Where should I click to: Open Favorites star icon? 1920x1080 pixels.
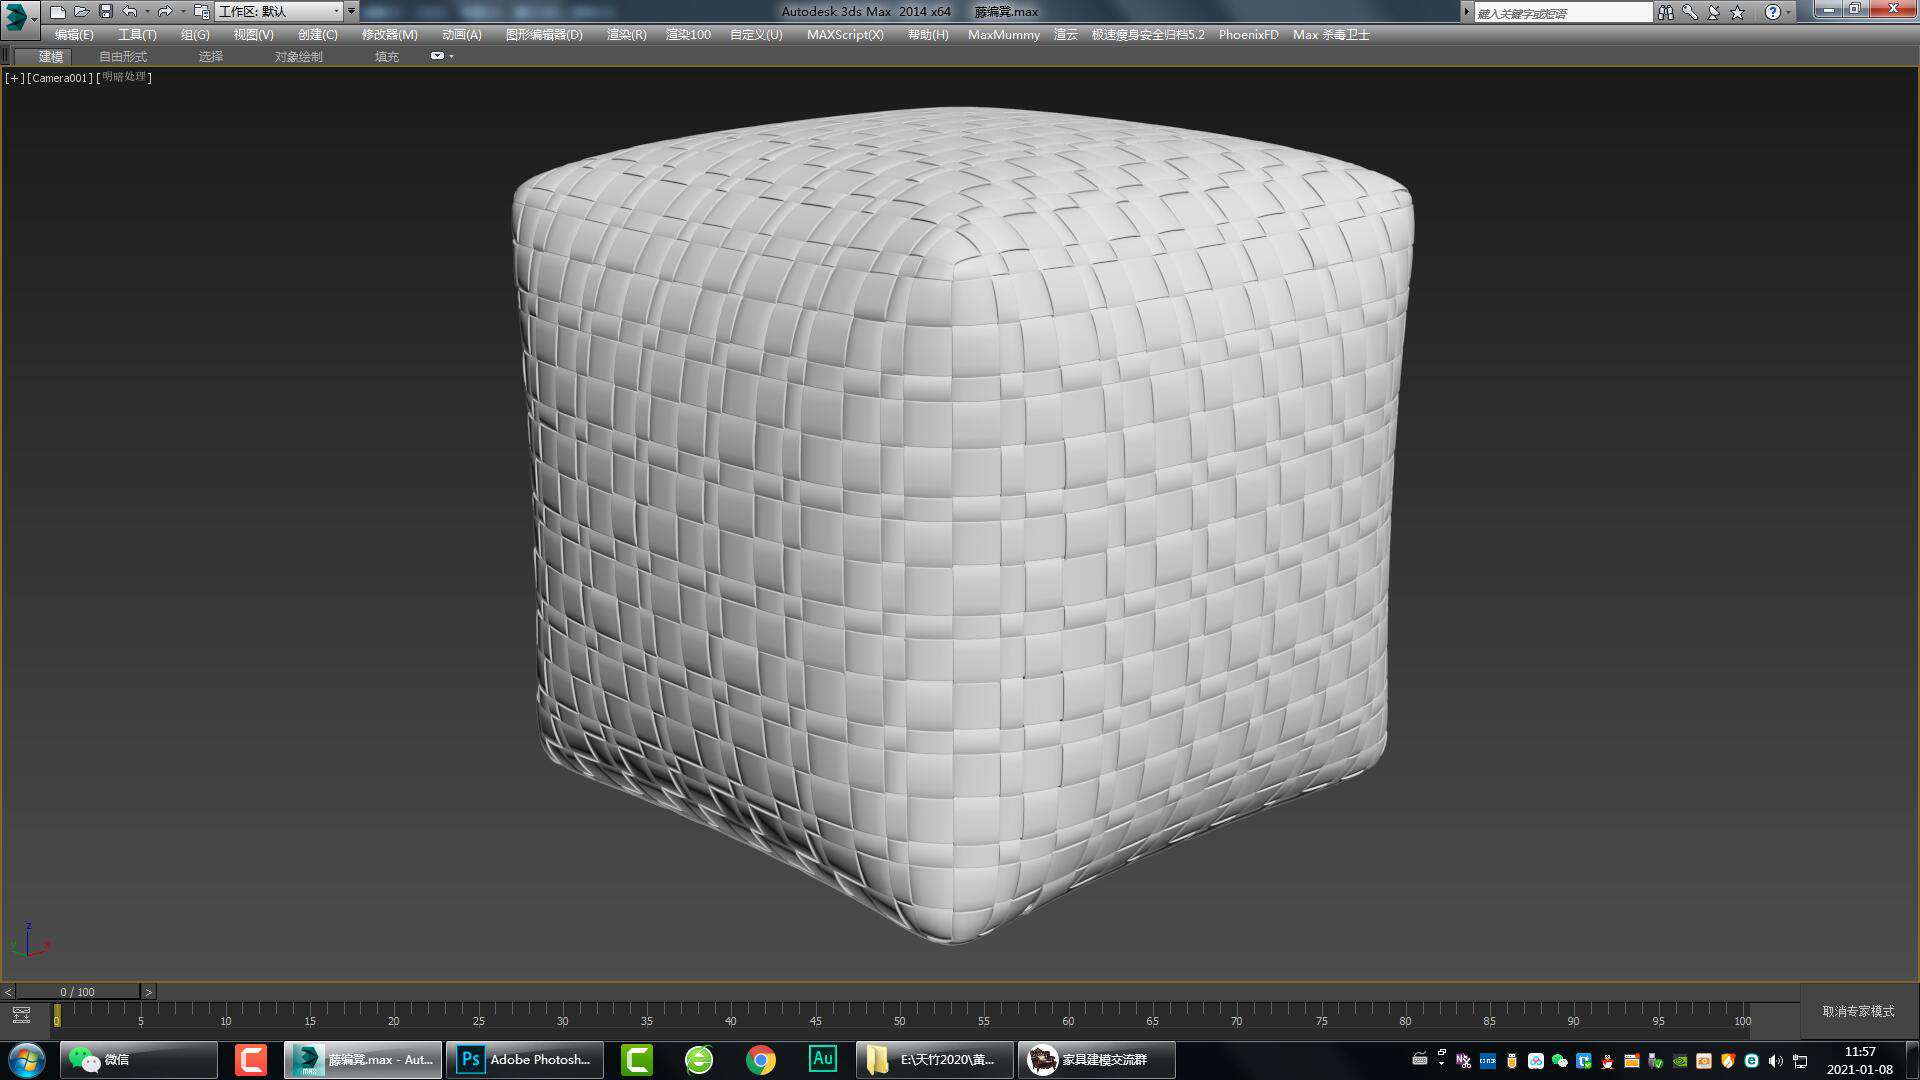tap(1738, 12)
